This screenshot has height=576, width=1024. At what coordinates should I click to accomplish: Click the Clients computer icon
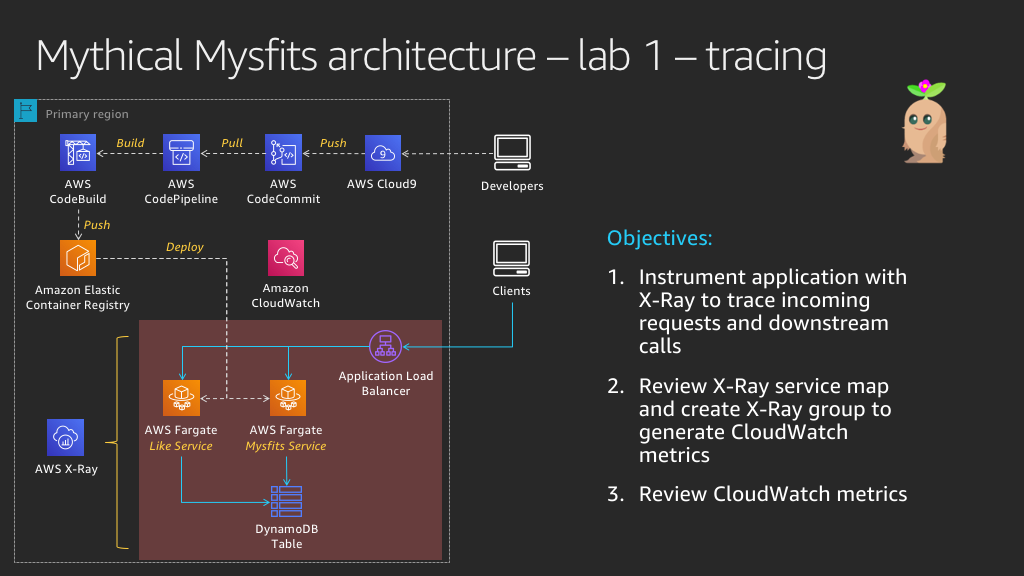(x=511, y=259)
